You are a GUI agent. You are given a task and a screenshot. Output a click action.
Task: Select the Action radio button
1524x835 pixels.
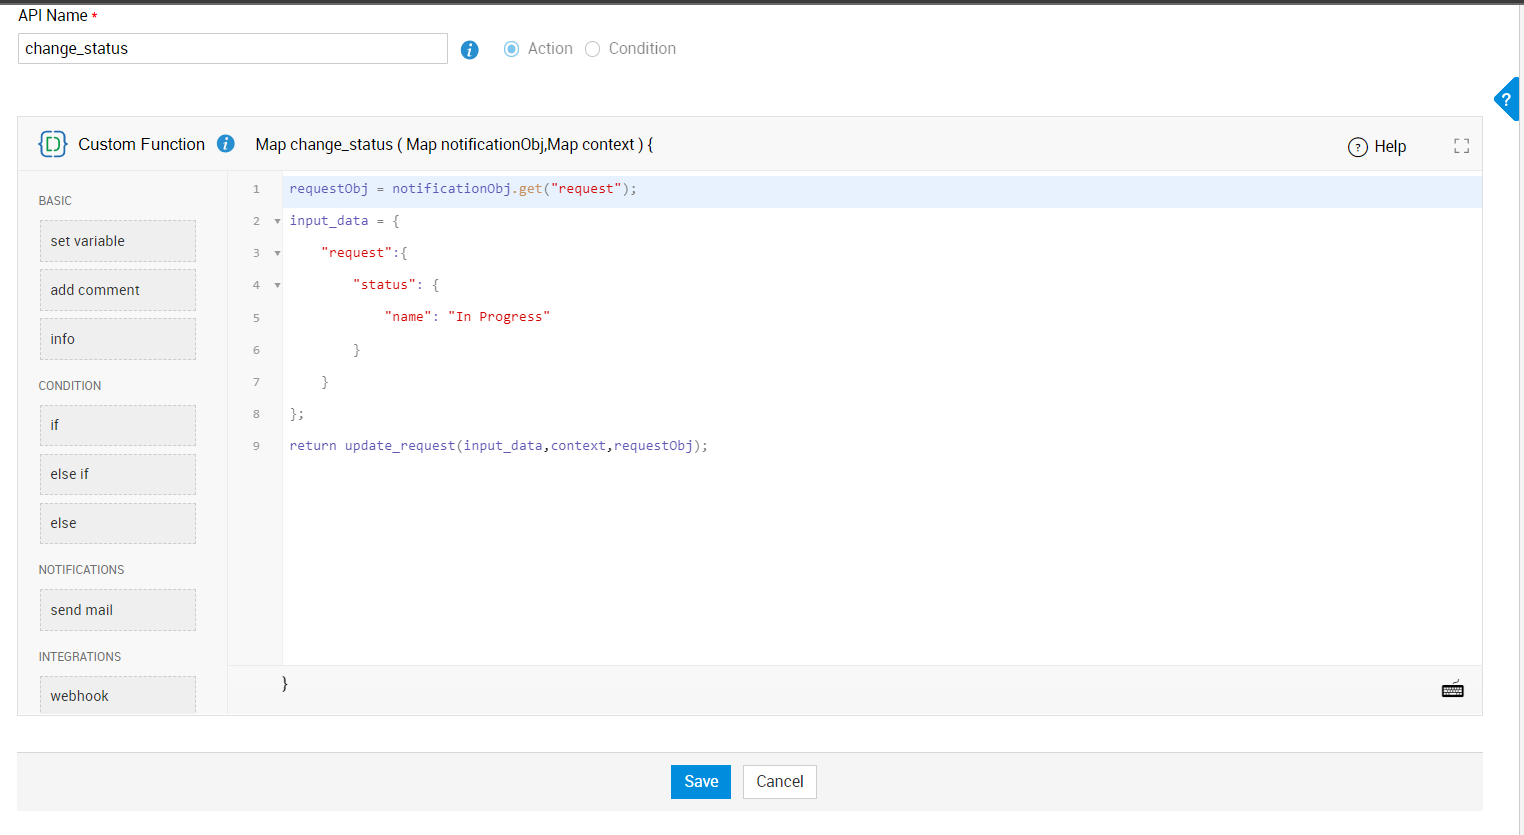pyautogui.click(x=511, y=49)
